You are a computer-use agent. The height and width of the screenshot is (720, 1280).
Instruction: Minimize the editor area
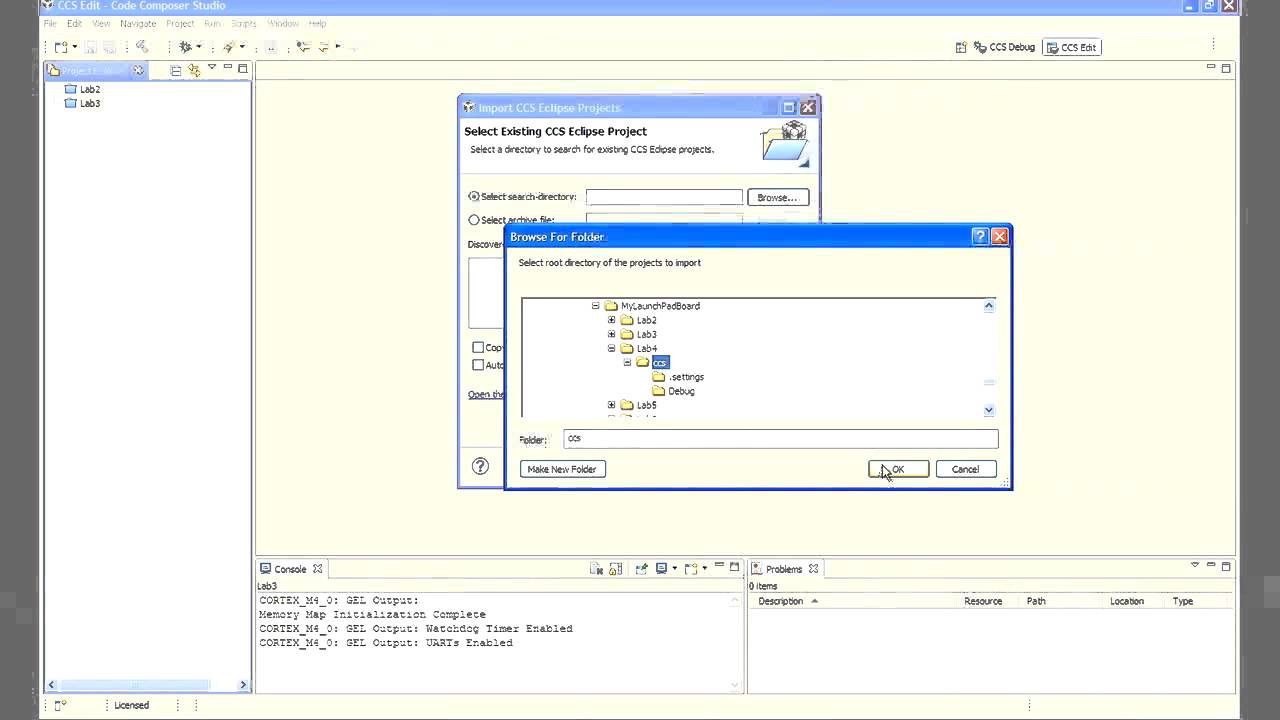[1211, 67]
